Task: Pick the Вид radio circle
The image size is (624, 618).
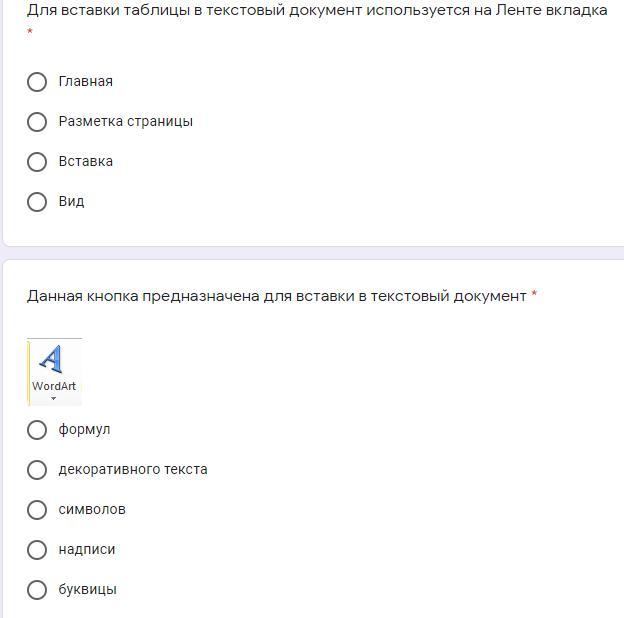Action: coord(37,202)
